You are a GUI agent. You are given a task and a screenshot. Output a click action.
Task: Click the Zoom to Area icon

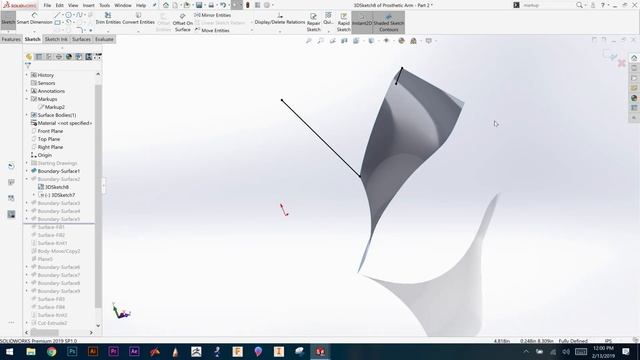point(321,40)
